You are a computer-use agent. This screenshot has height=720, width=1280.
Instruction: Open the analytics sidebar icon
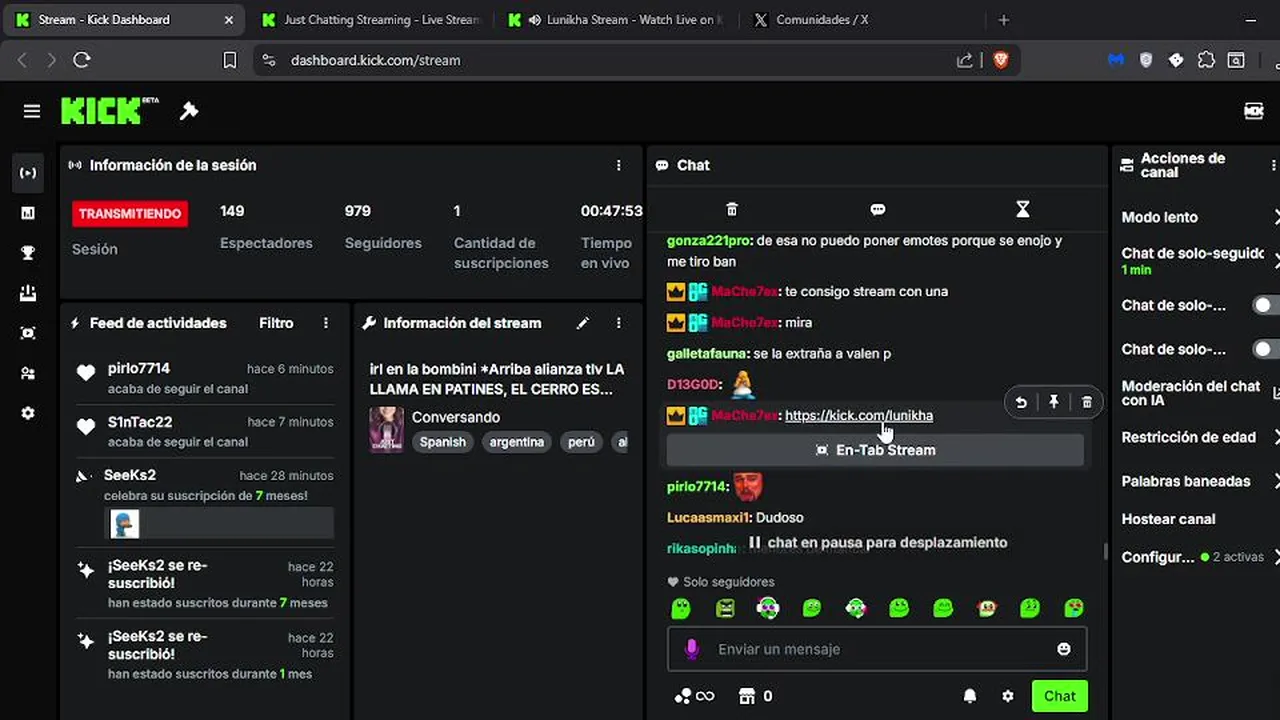[28, 213]
